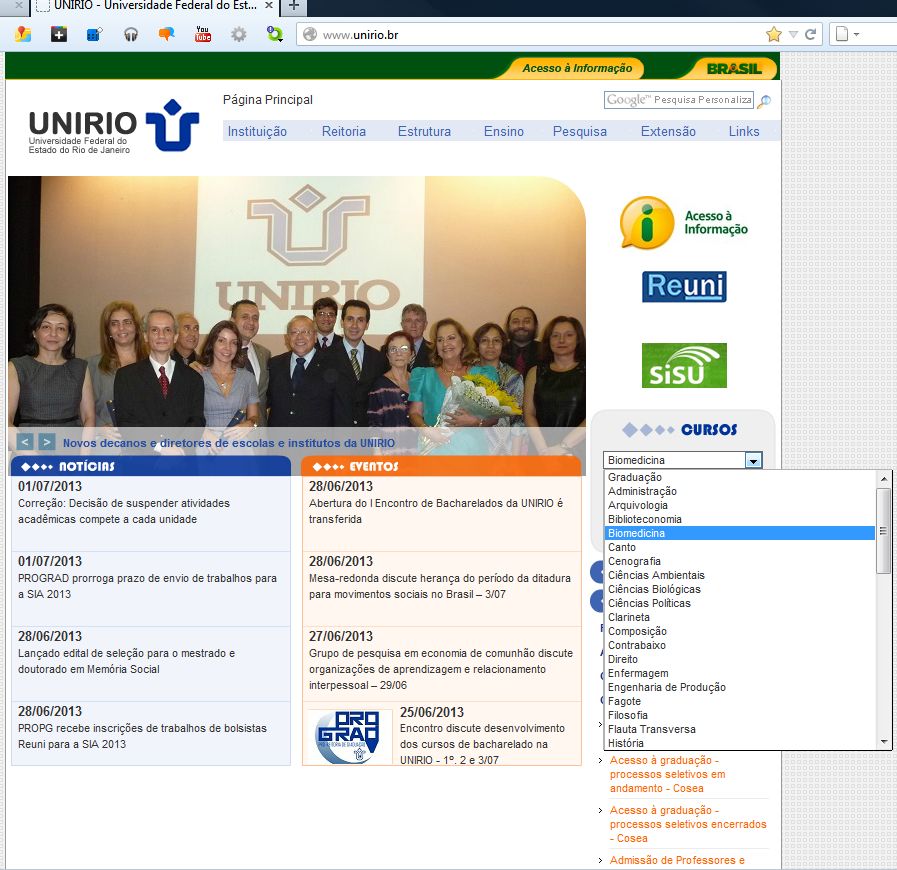Image resolution: width=897 pixels, height=870 pixels.
Task: Click the headphones music toolbar icon
Action: click(130, 33)
